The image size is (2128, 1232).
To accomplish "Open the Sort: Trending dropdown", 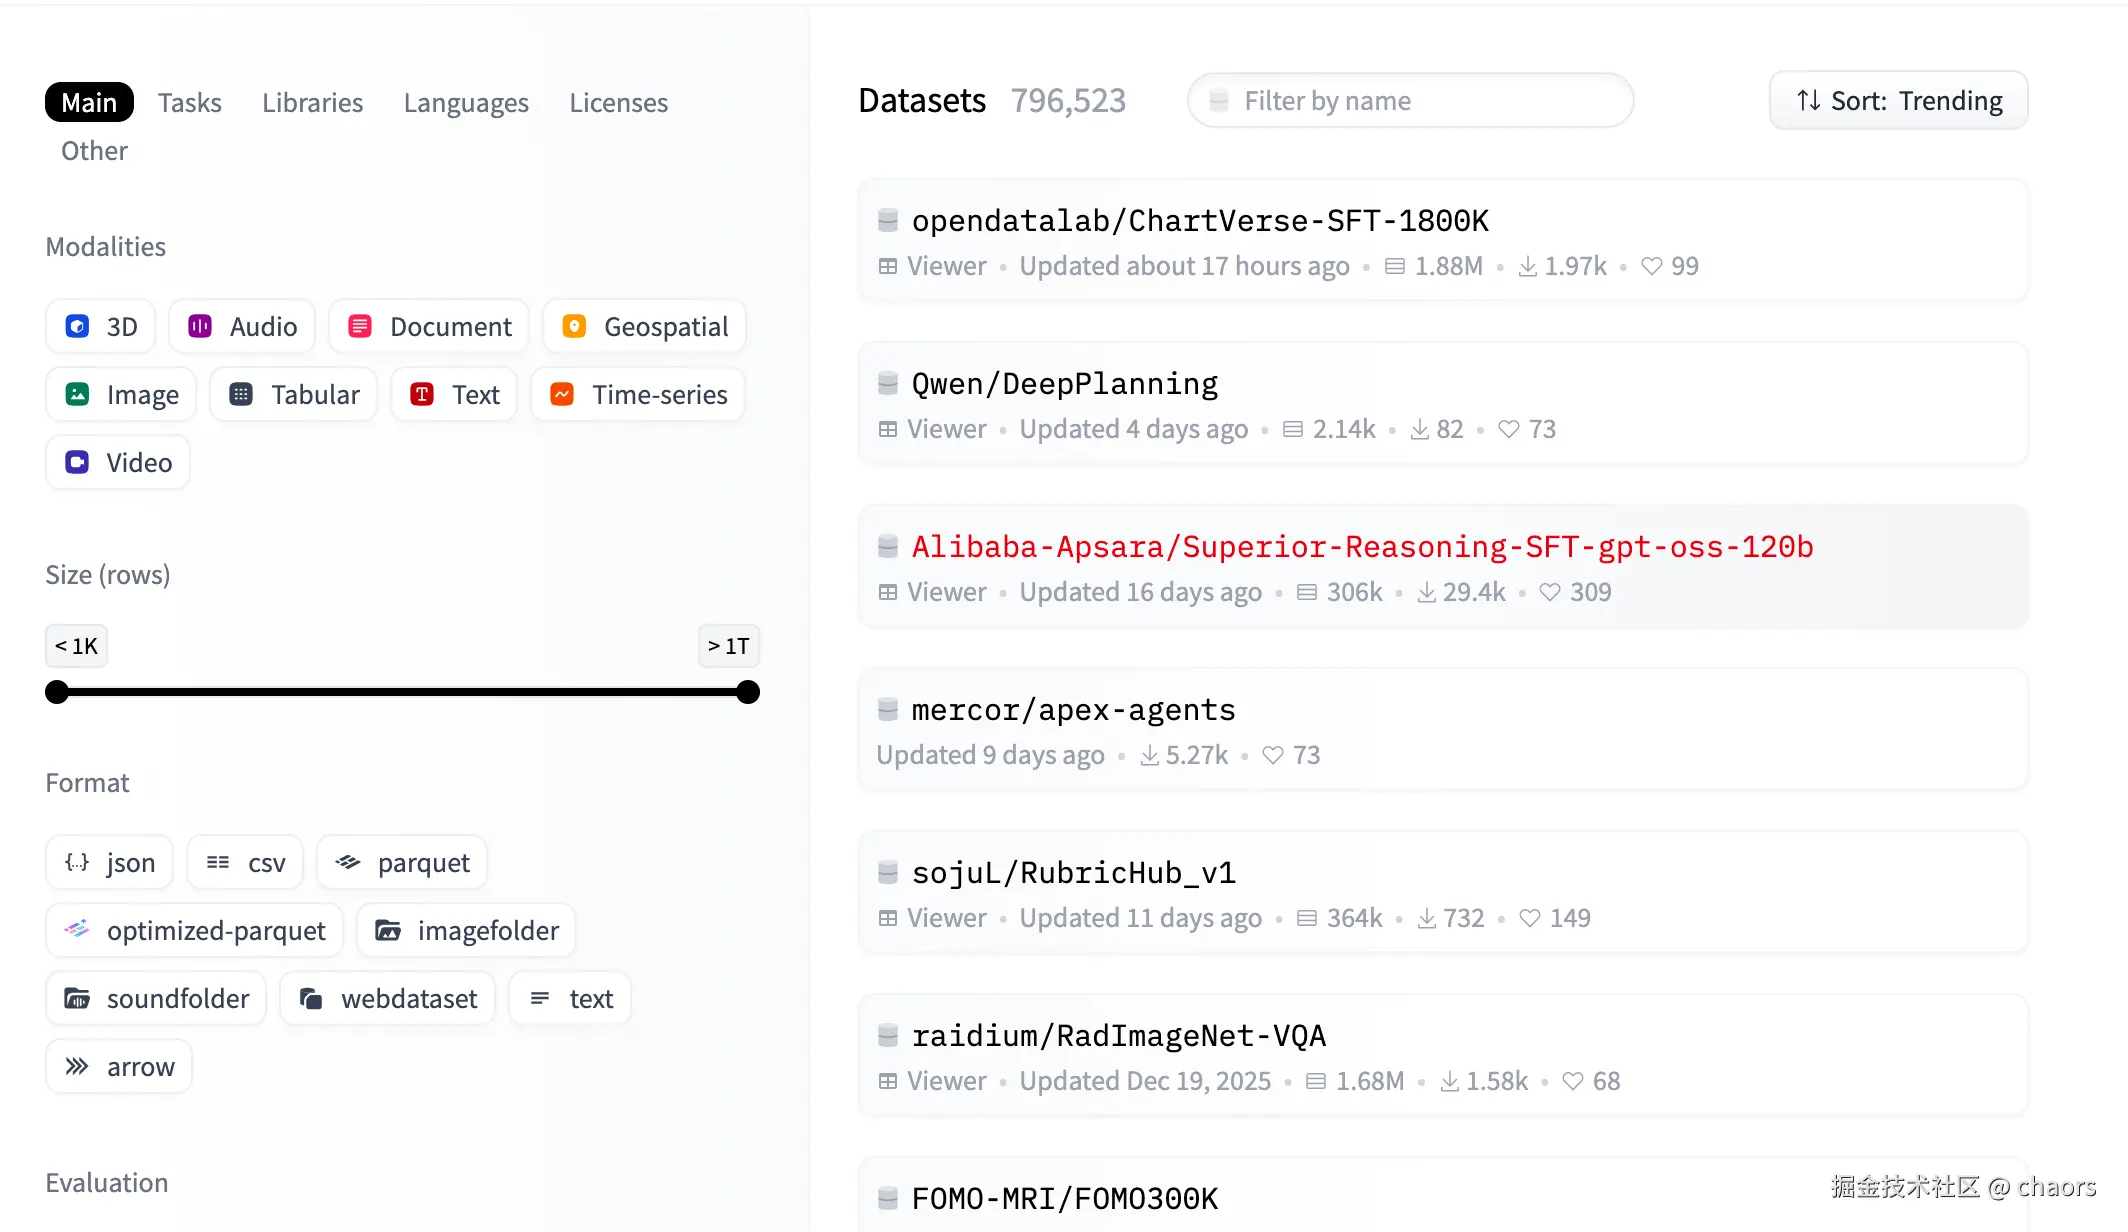I will tap(1898, 101).
